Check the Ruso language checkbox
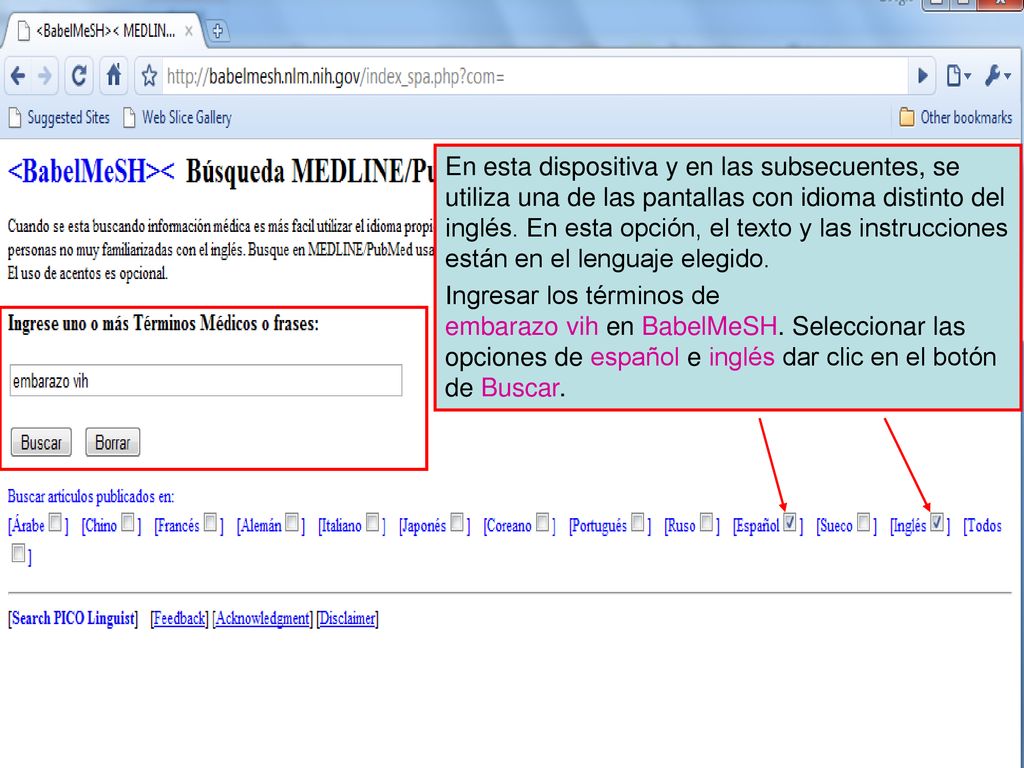Viewport: 1024px width, 768px height. [x=707, y=522]
